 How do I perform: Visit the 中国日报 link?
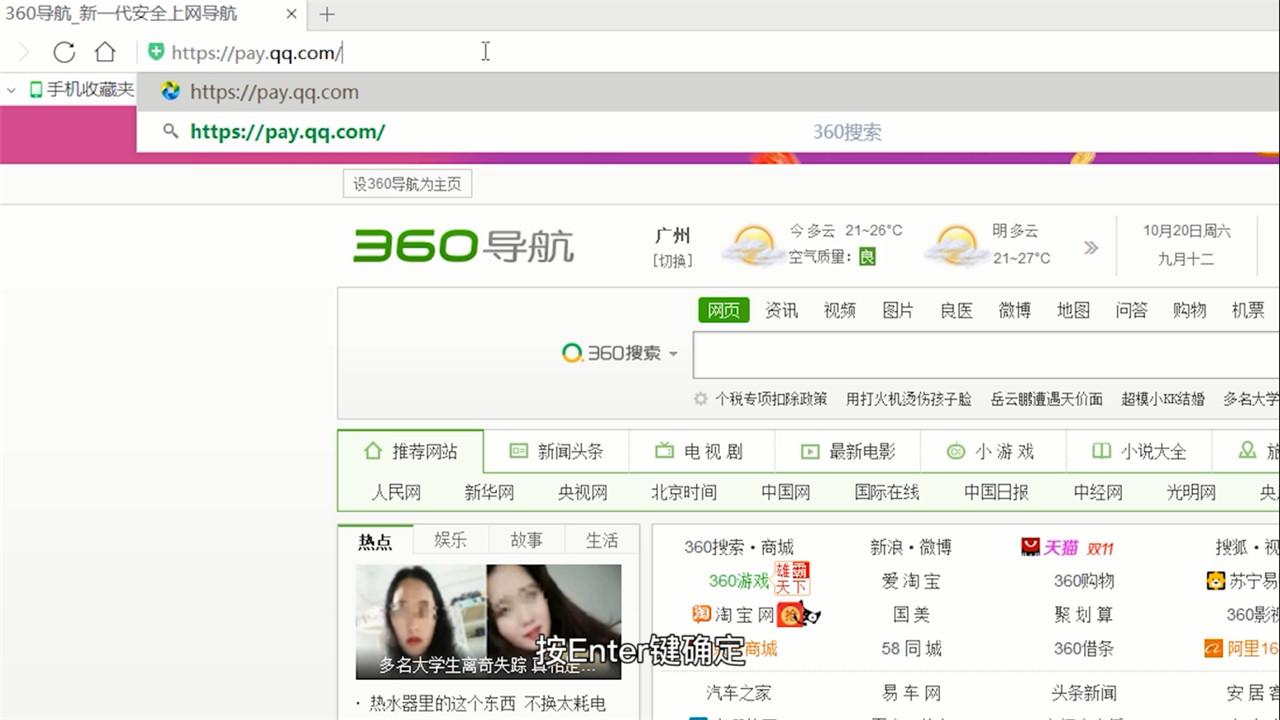pos(996,492)
